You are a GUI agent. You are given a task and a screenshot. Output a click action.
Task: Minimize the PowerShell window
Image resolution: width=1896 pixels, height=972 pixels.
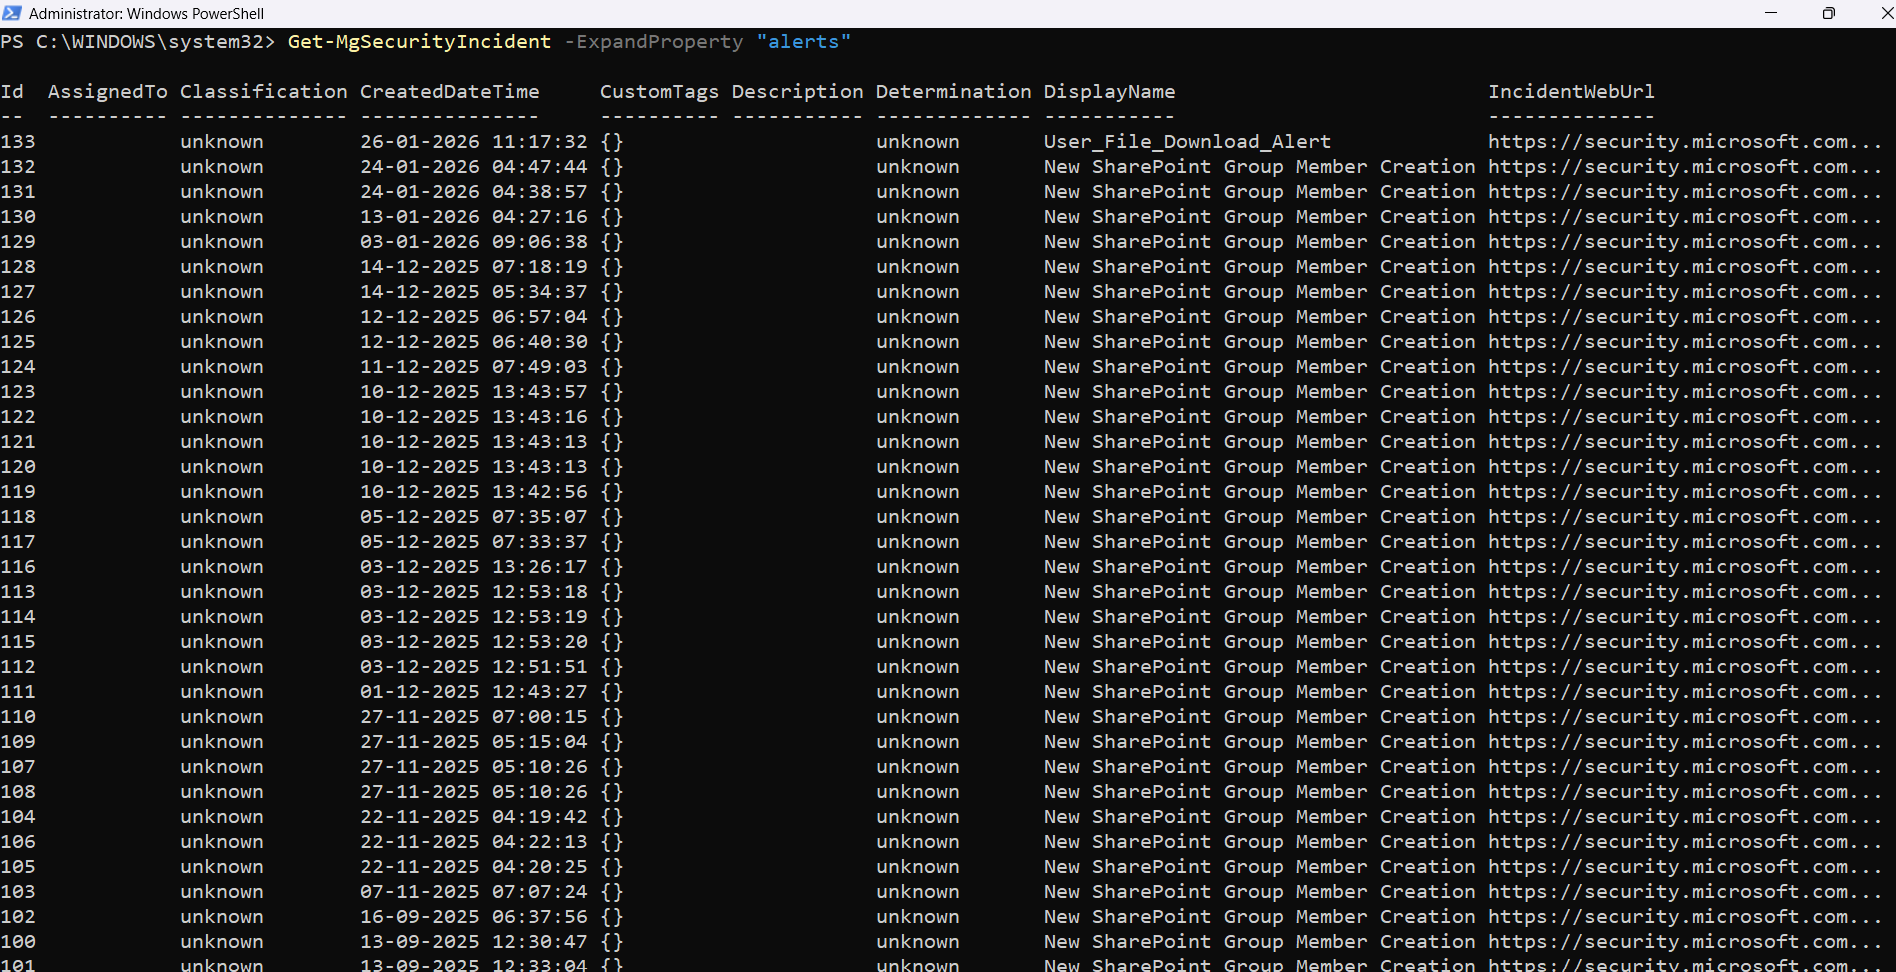(1771, 13)
